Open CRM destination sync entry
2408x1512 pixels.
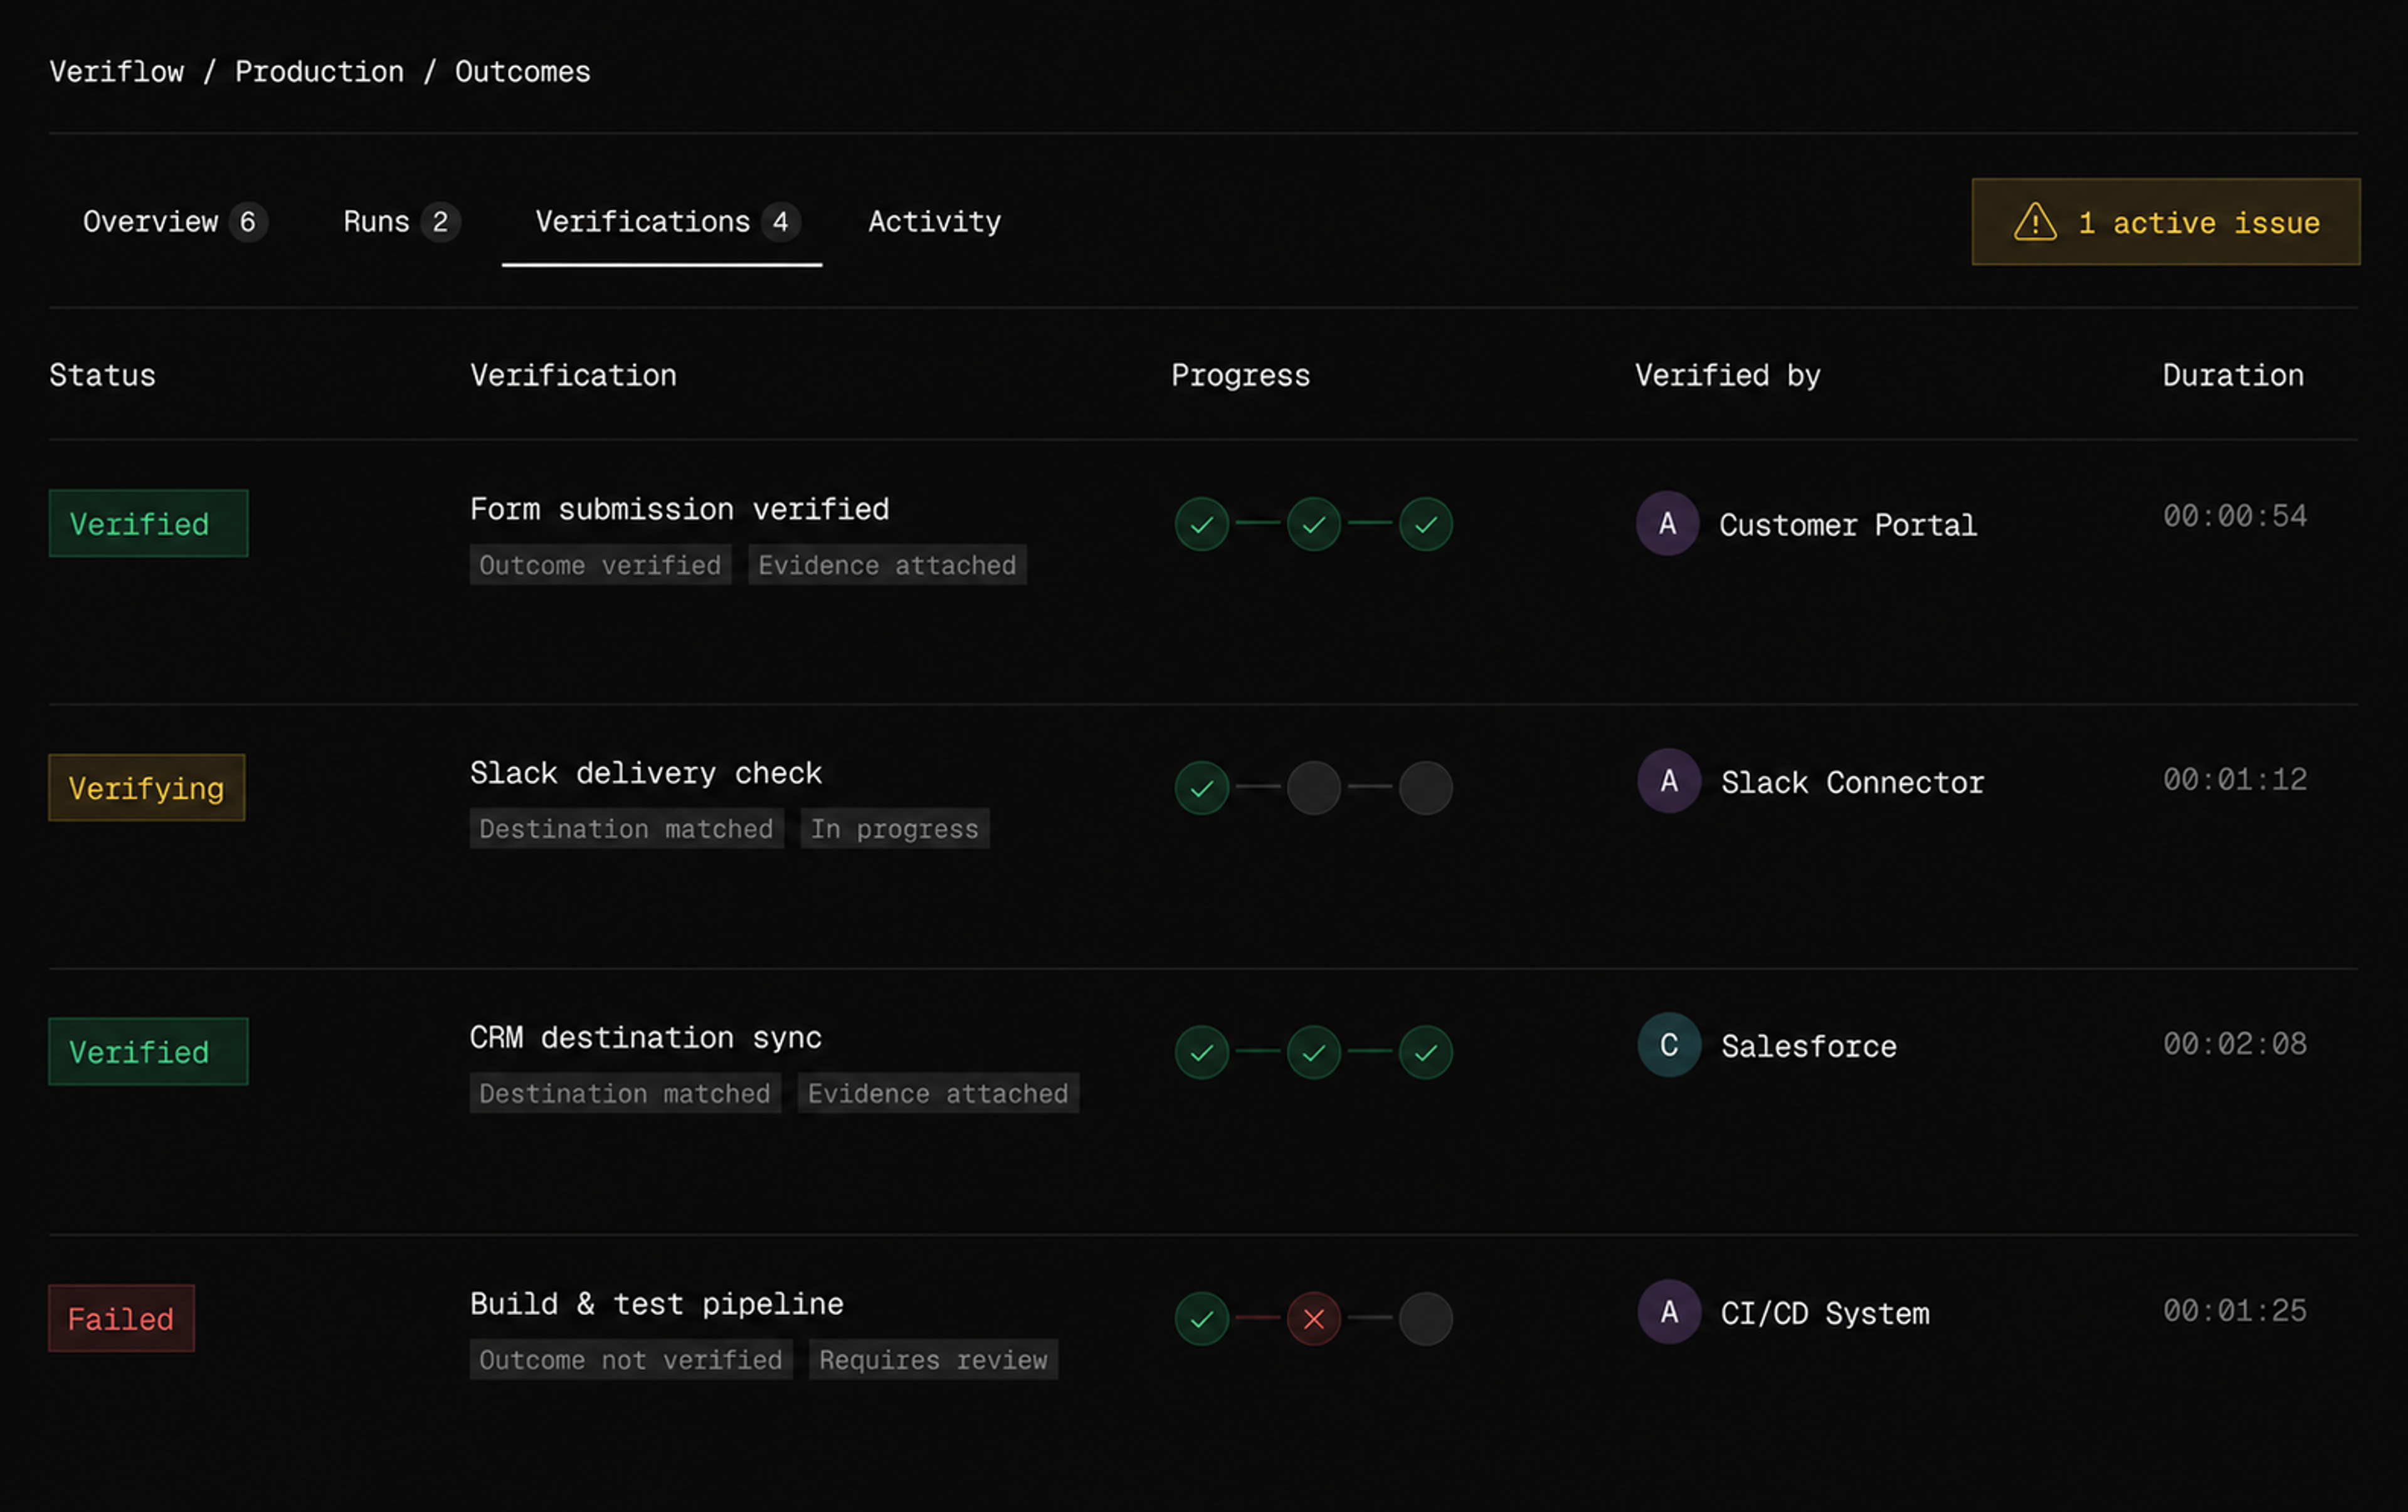click(x=645, y=1037)
